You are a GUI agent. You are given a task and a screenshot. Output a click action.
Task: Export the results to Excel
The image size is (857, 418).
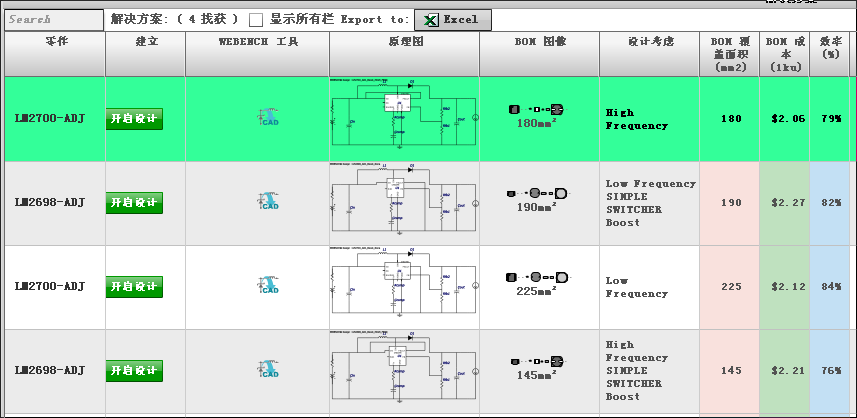(453, 20)
